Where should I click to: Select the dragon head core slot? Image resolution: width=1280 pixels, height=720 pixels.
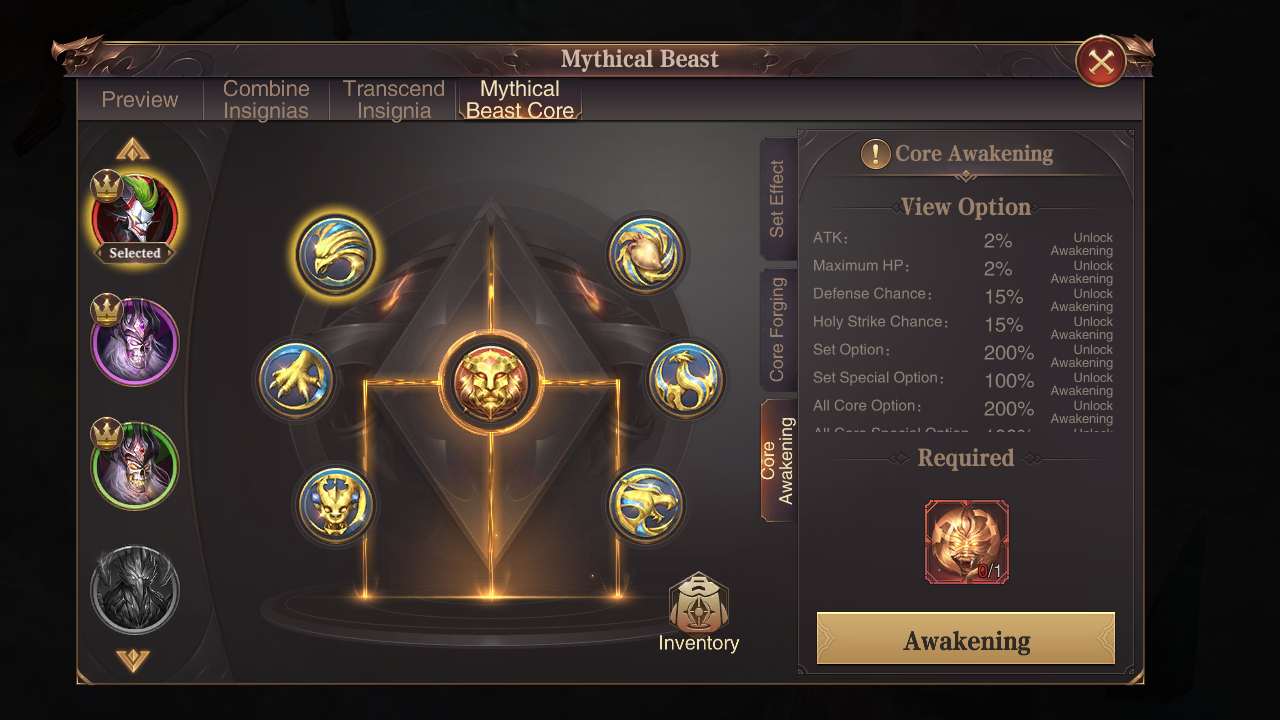point(646,505)
